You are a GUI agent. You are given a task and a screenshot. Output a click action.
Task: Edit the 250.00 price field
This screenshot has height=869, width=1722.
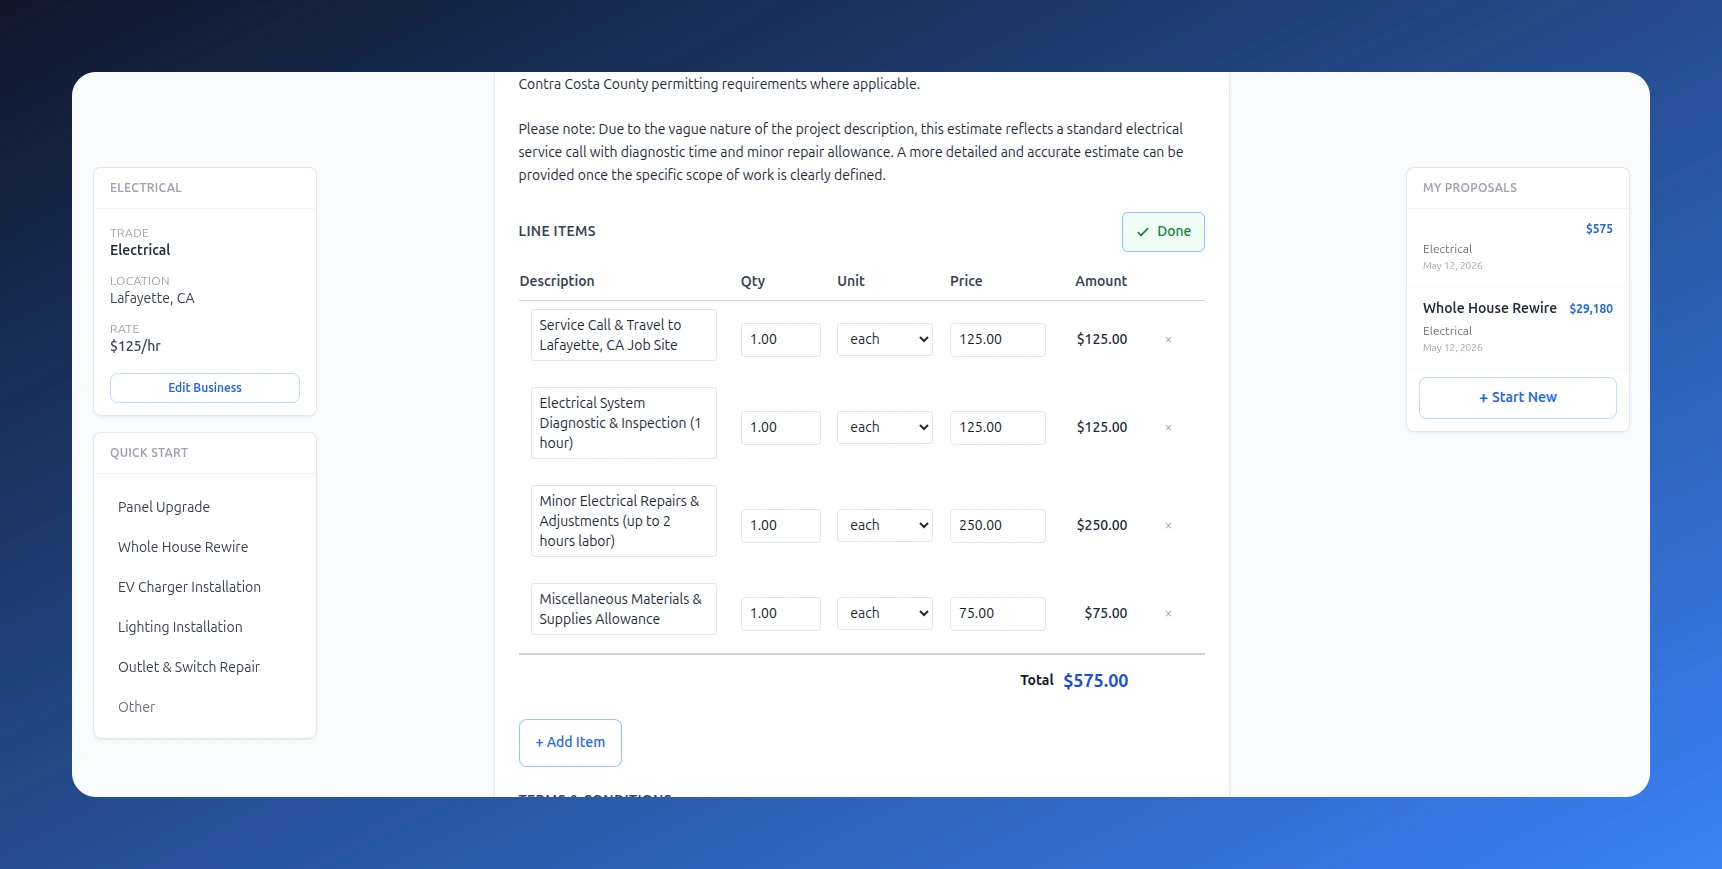pos(998,526)
